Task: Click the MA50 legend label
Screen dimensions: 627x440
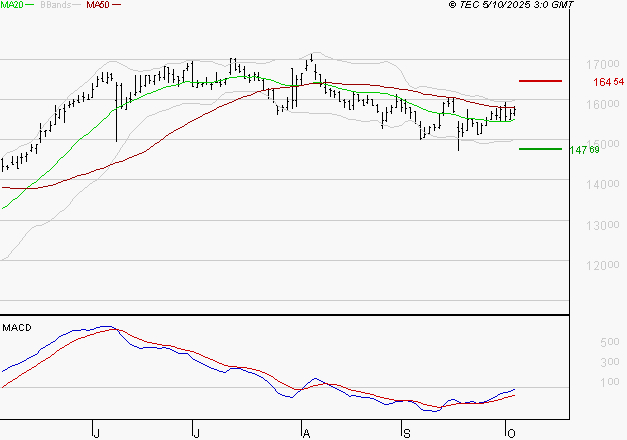Action: (98, 6)
